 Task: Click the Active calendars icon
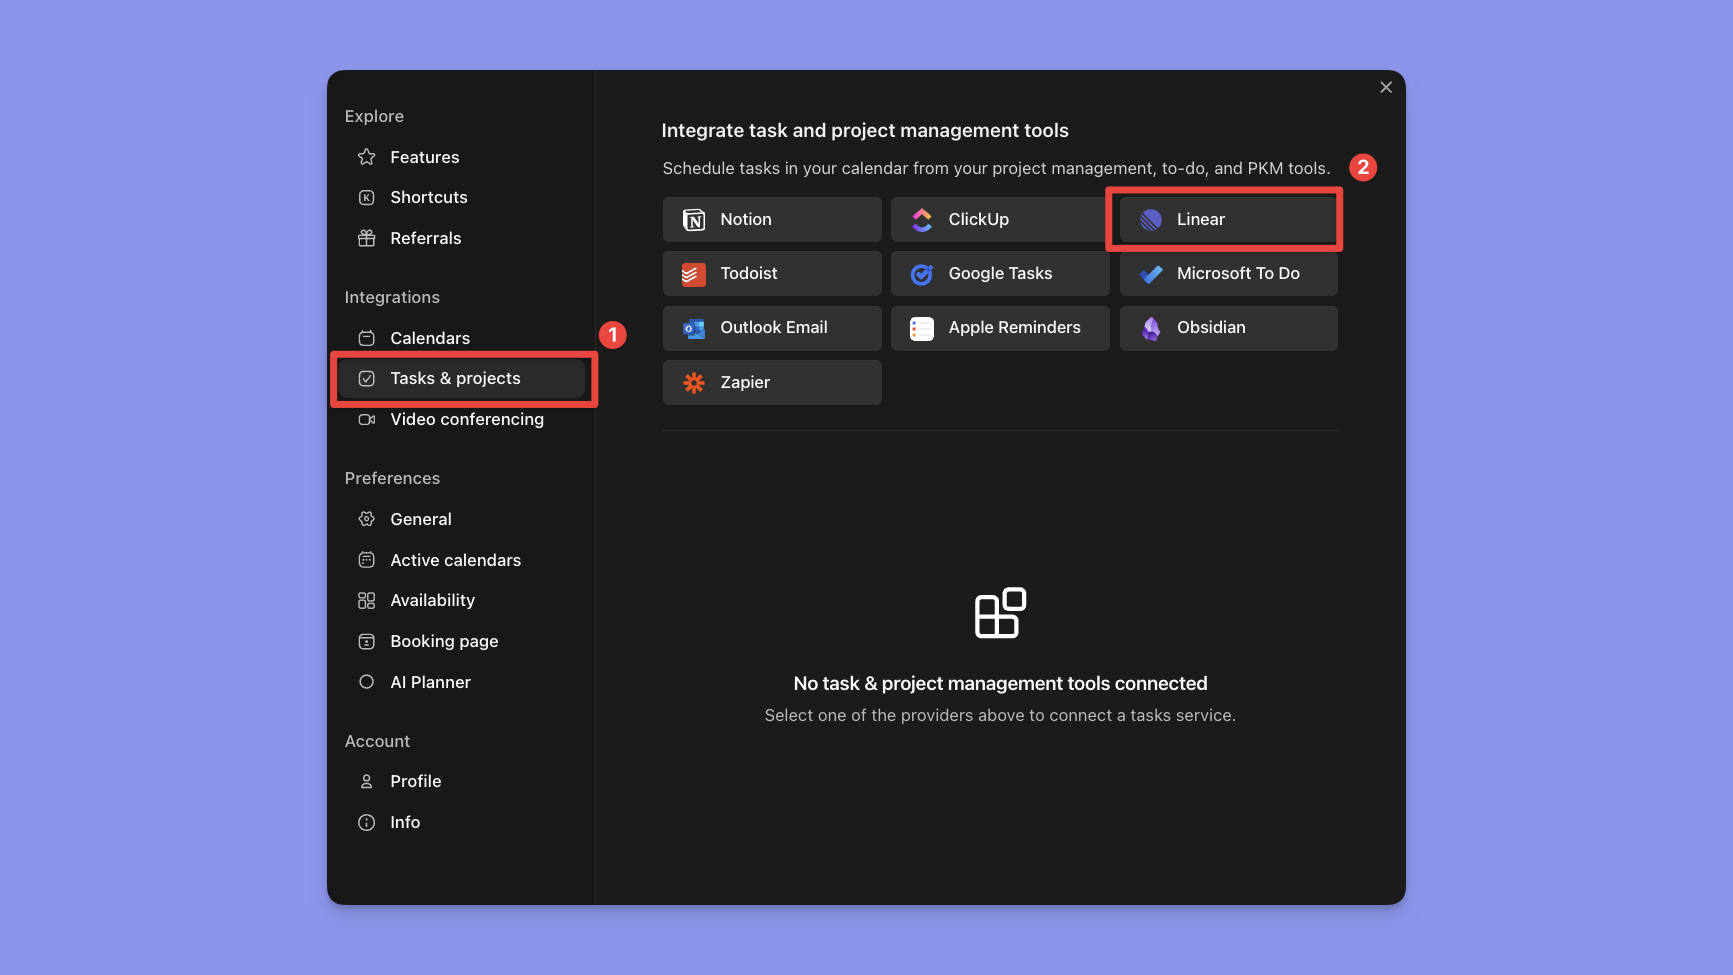pyautogui.click(x=367, y=560)
